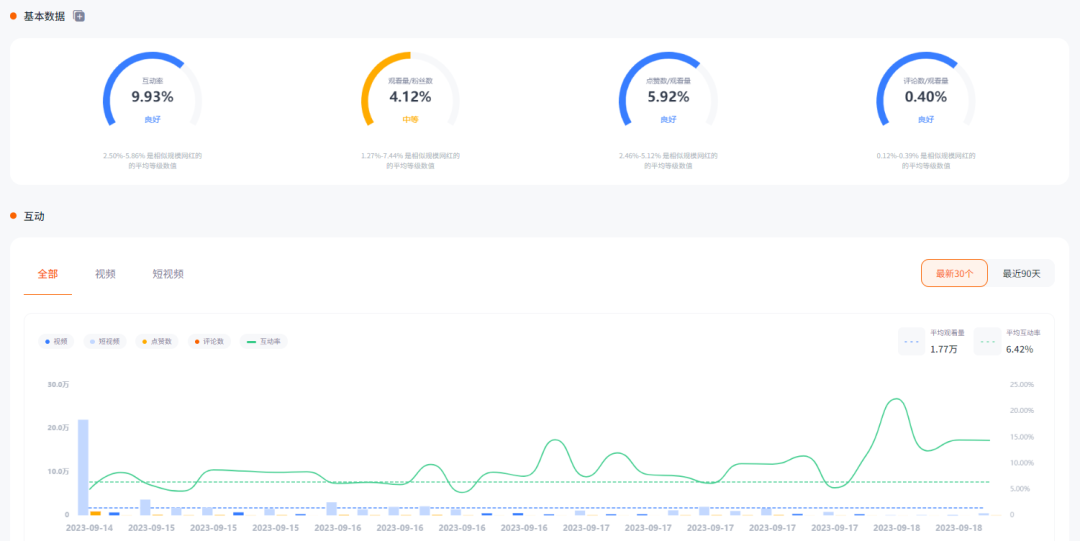Viewport: 1080px width, 541px height.
Task: Toggle the 互动率 line legend
Action: pyautogui.click(x=264, y=341)
